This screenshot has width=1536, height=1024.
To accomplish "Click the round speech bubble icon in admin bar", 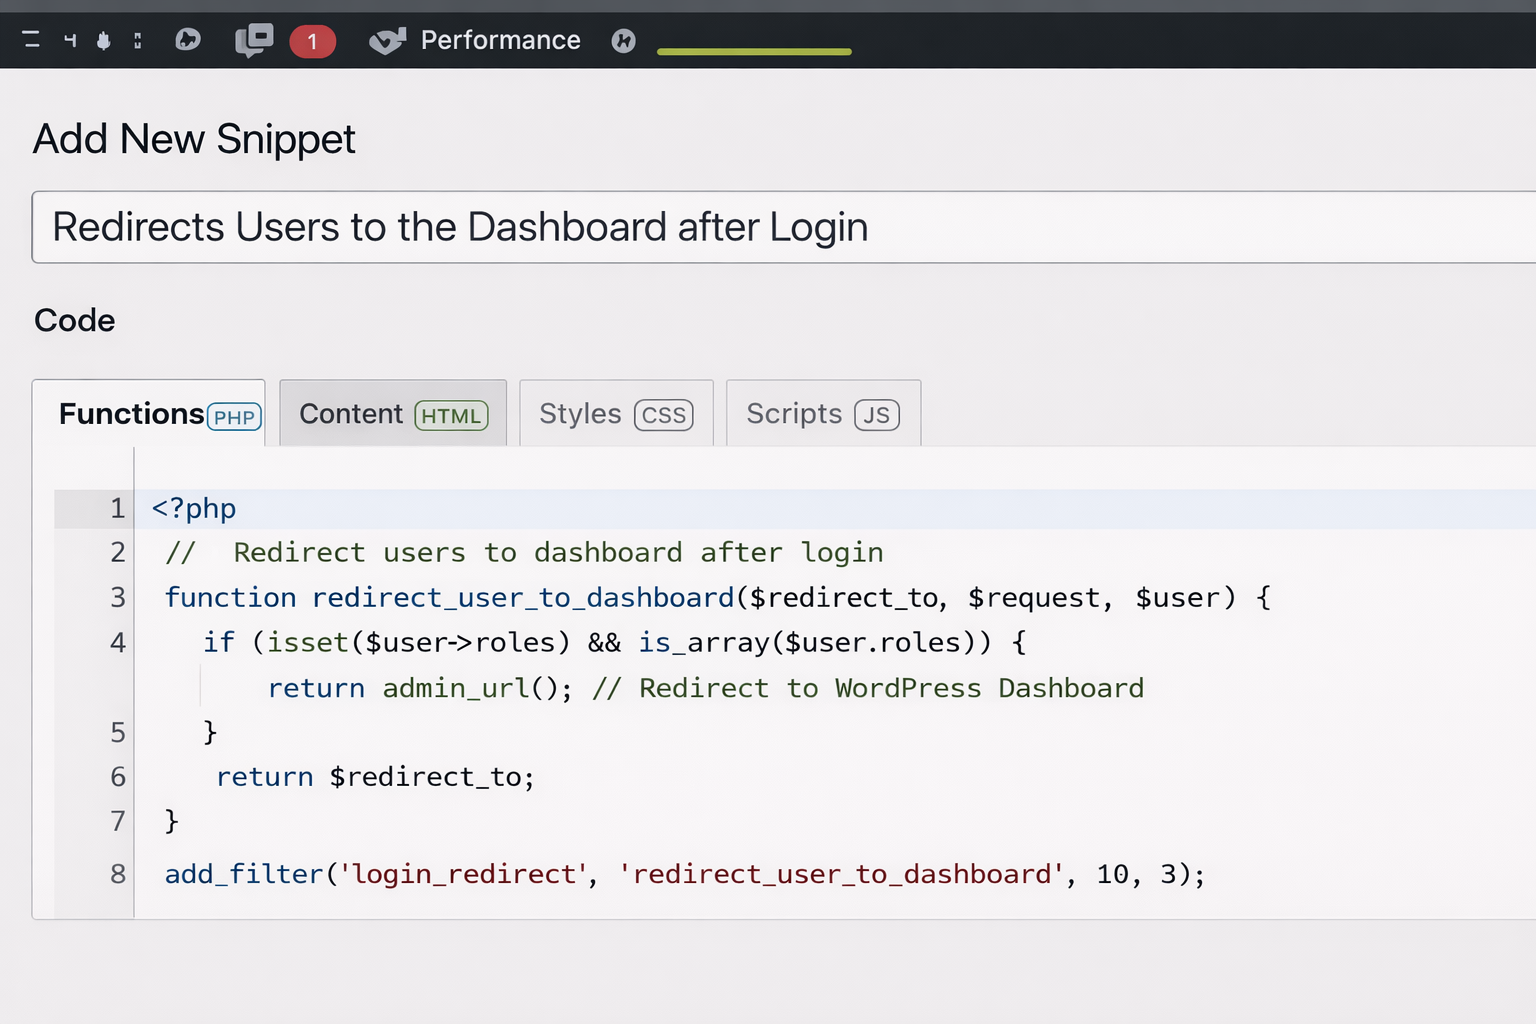I will click(x=188, y=40).
